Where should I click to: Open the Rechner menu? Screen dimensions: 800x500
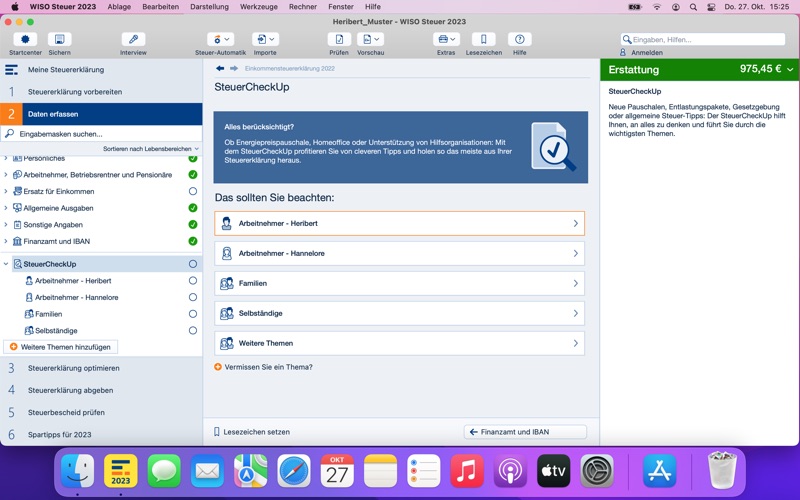pyautogui.click(x=303, y=7)
